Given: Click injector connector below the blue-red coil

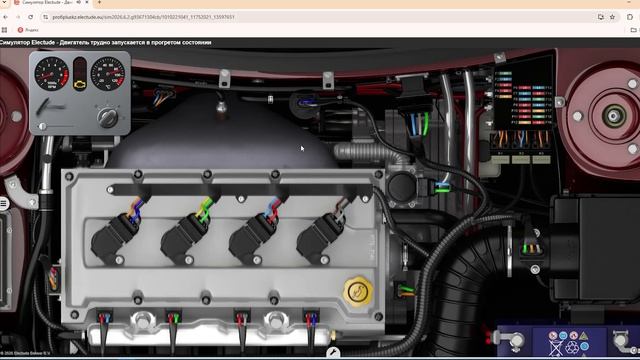Looking at the screenshot, I should (x=242, y=318).
